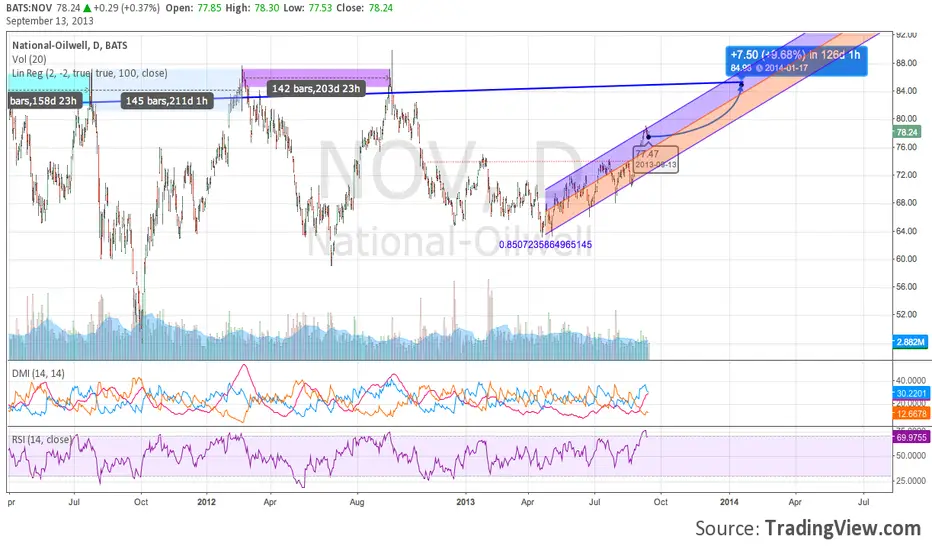Select the National-Oilwell, D, BATS legend
This screenshot has height=550, width=932.
pyautogui.click(x=70, y=45)
